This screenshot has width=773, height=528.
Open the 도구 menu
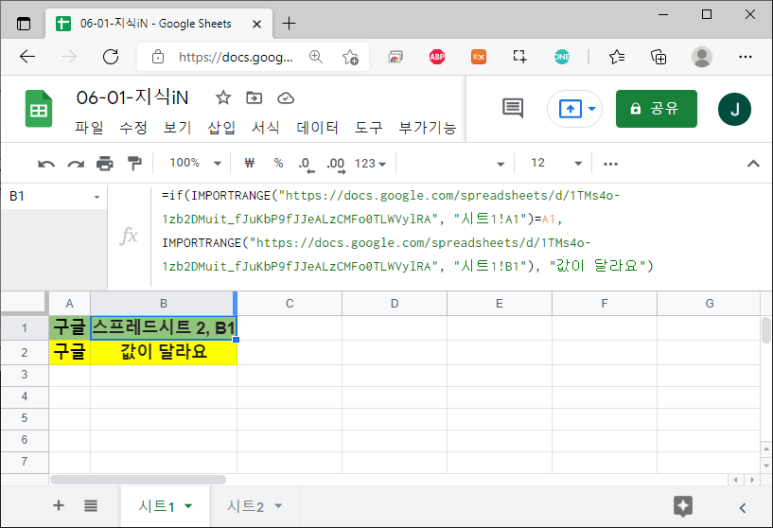369,128
